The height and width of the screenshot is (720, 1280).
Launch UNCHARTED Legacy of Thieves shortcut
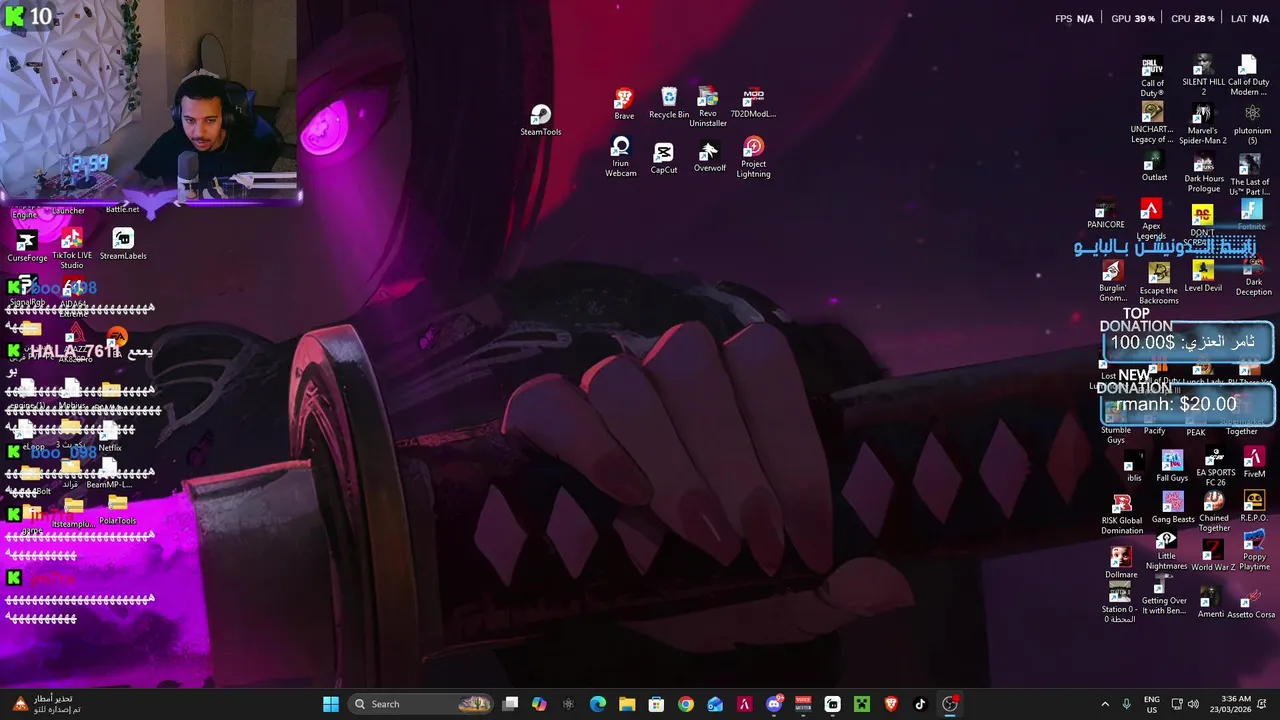pyautogui.click(x=1152, y=123)
